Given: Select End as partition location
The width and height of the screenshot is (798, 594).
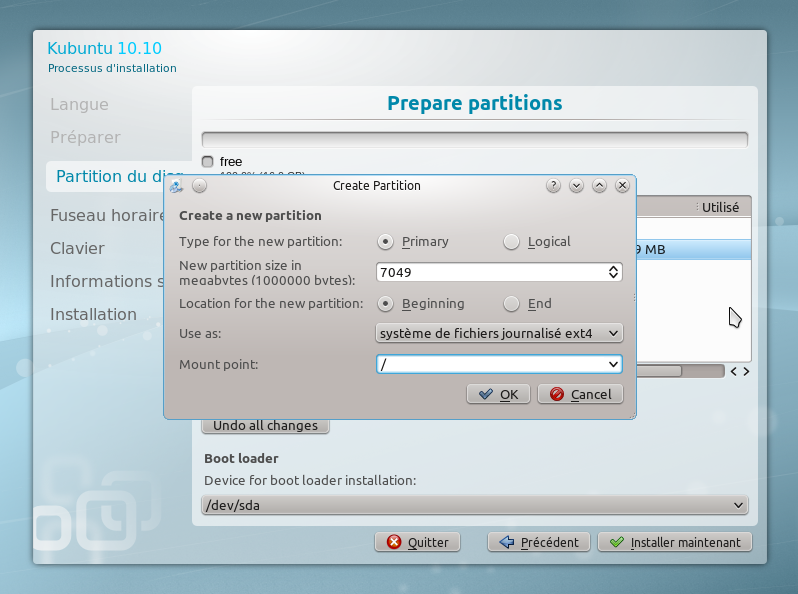Looking at the screenshot, I should [x=511, y=304].
